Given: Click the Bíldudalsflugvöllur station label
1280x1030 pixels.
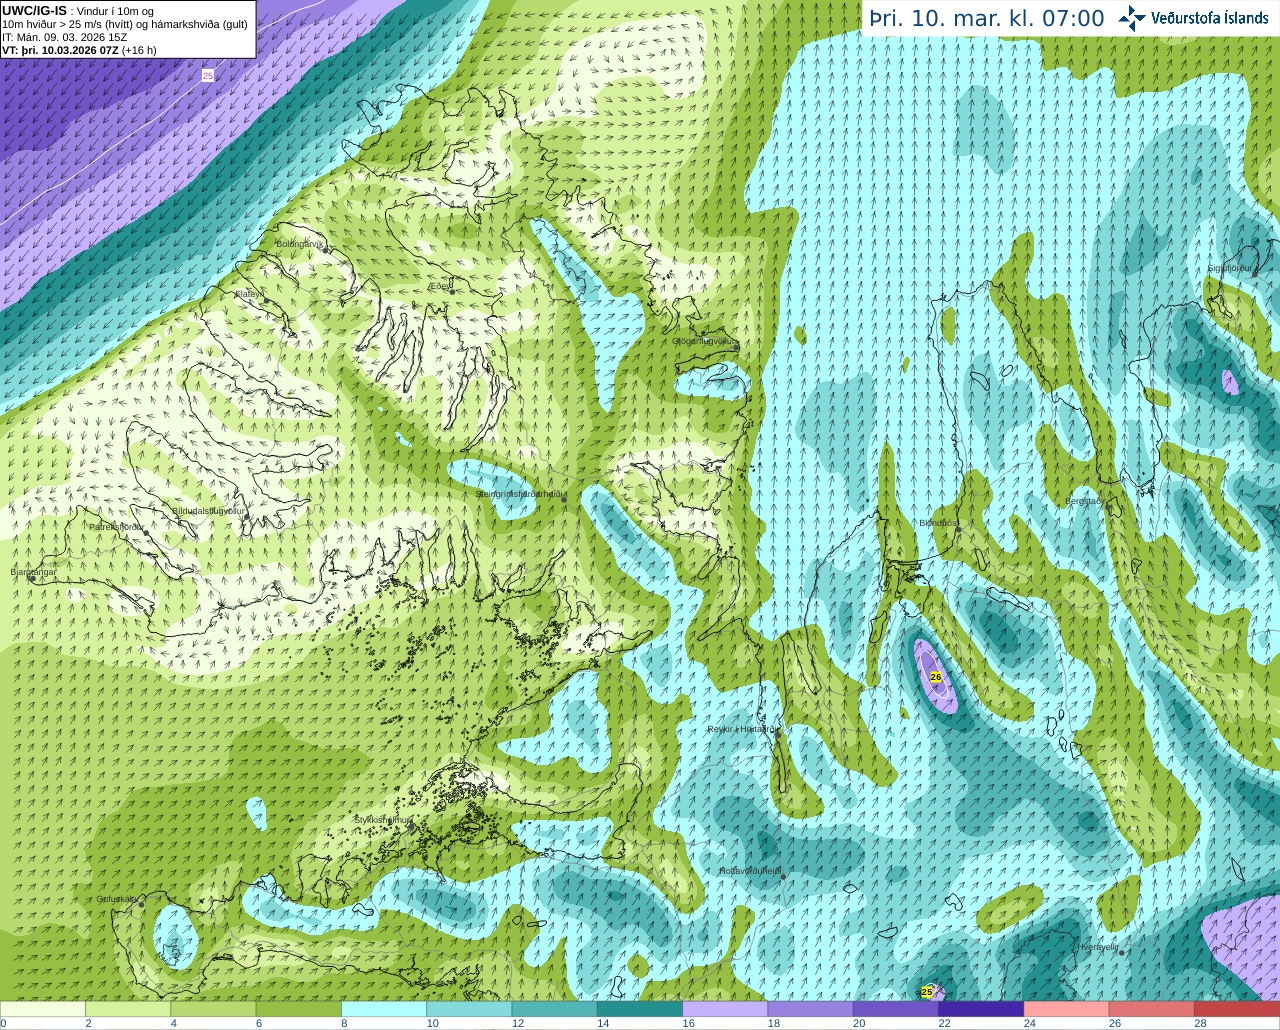Looking at the screenshot, I should (208, 510).
